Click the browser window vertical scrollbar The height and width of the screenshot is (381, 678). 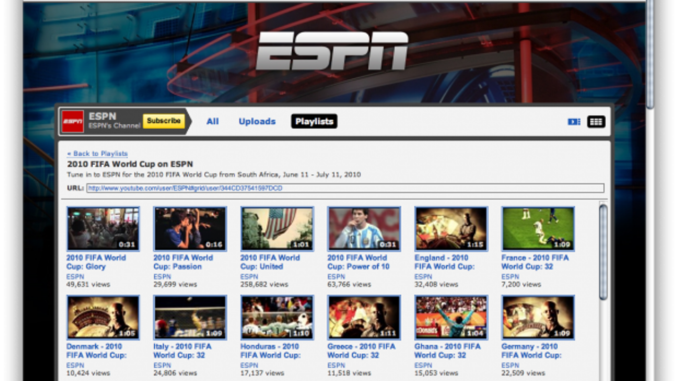(650, 54)
